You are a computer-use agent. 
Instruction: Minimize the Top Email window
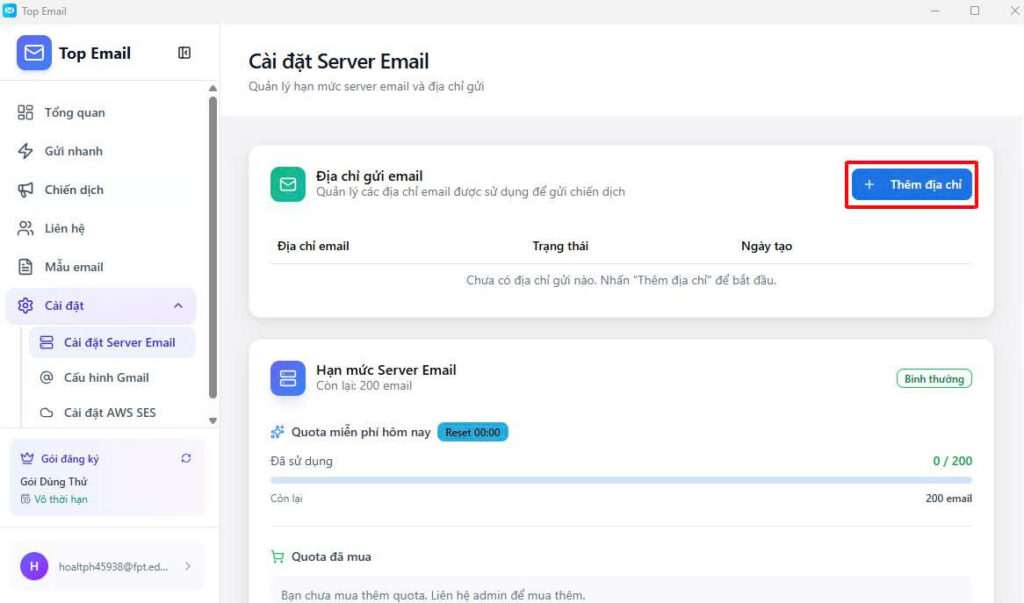point(935,10)
